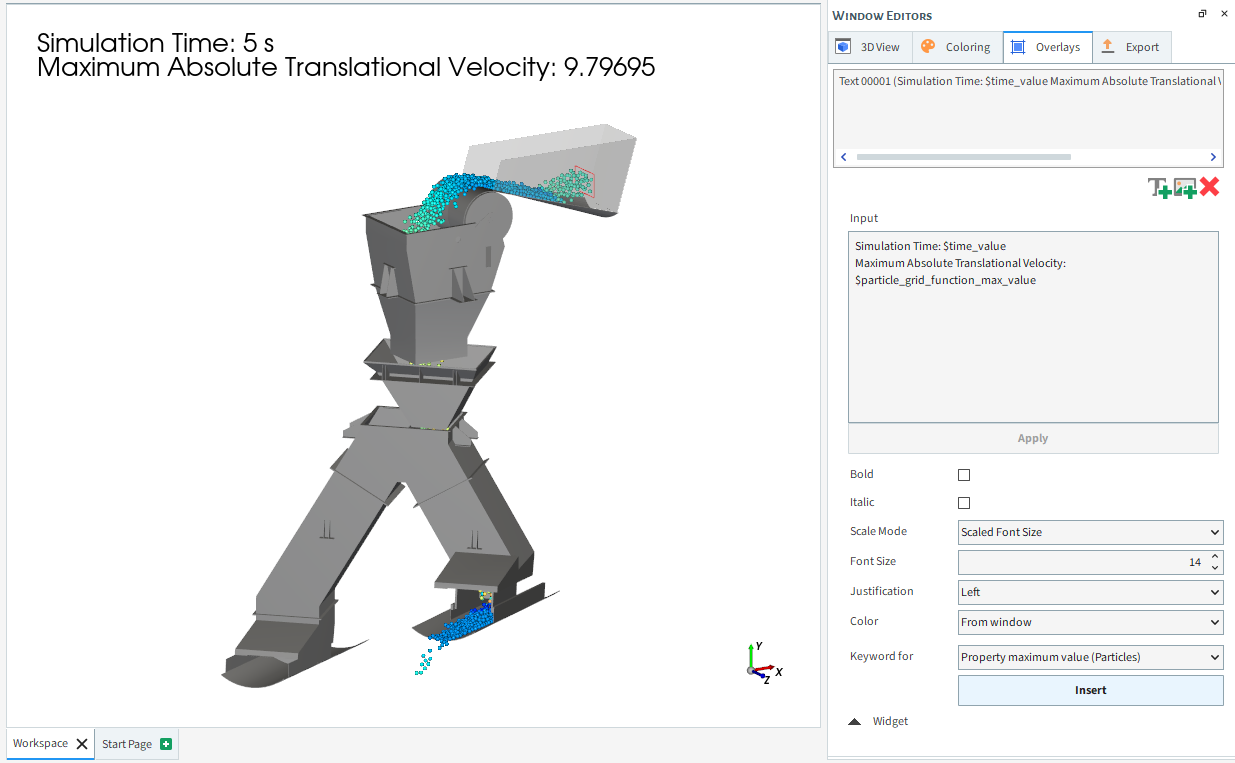Switch to the Export tab

[1130, 47]
